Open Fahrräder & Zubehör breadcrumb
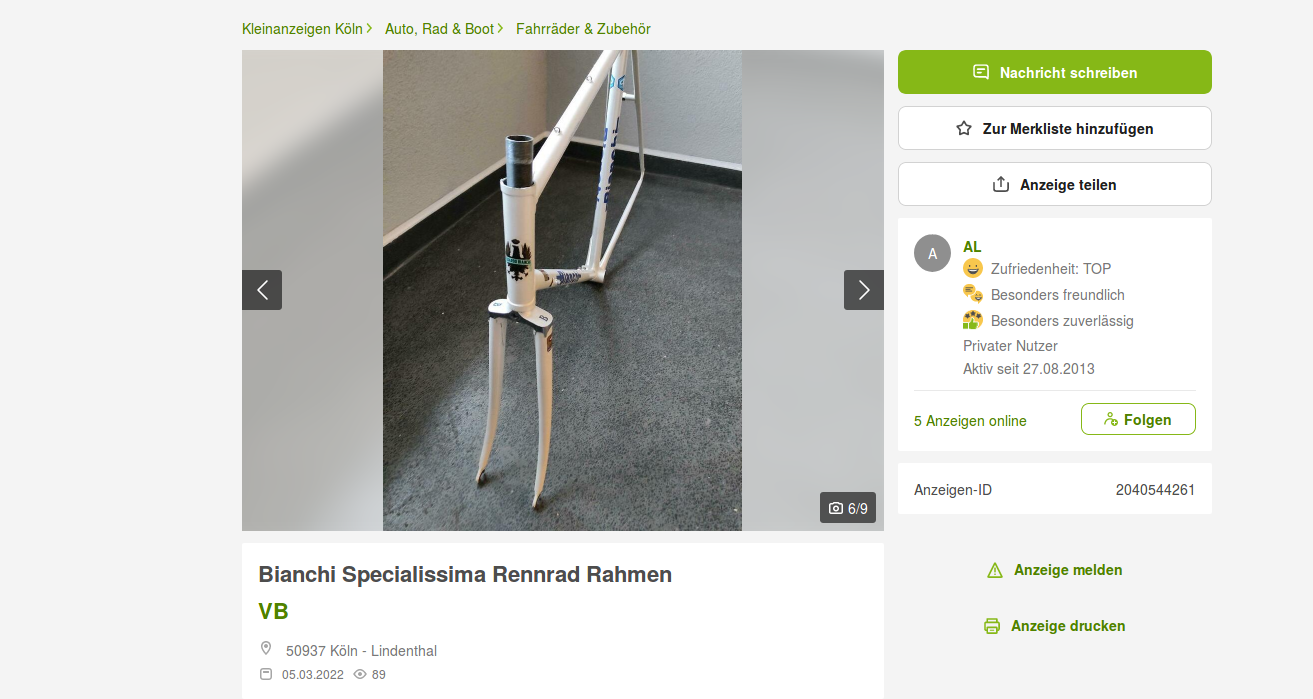The height and width of the screenshot is (699, 1313). point(583,29)
